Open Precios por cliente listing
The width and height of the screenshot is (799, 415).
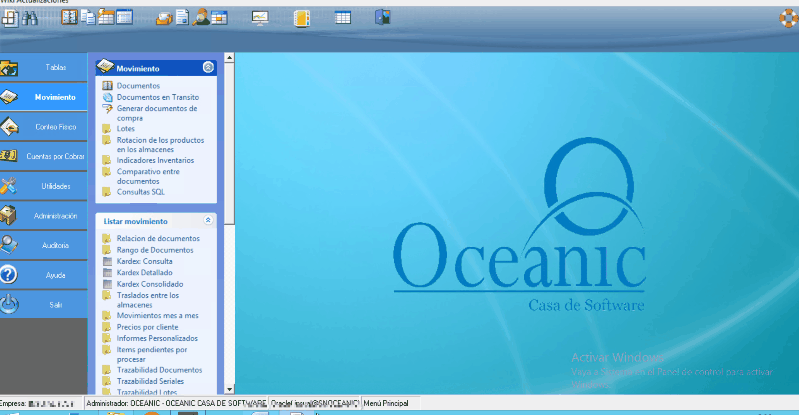click(x=147, y=327)
